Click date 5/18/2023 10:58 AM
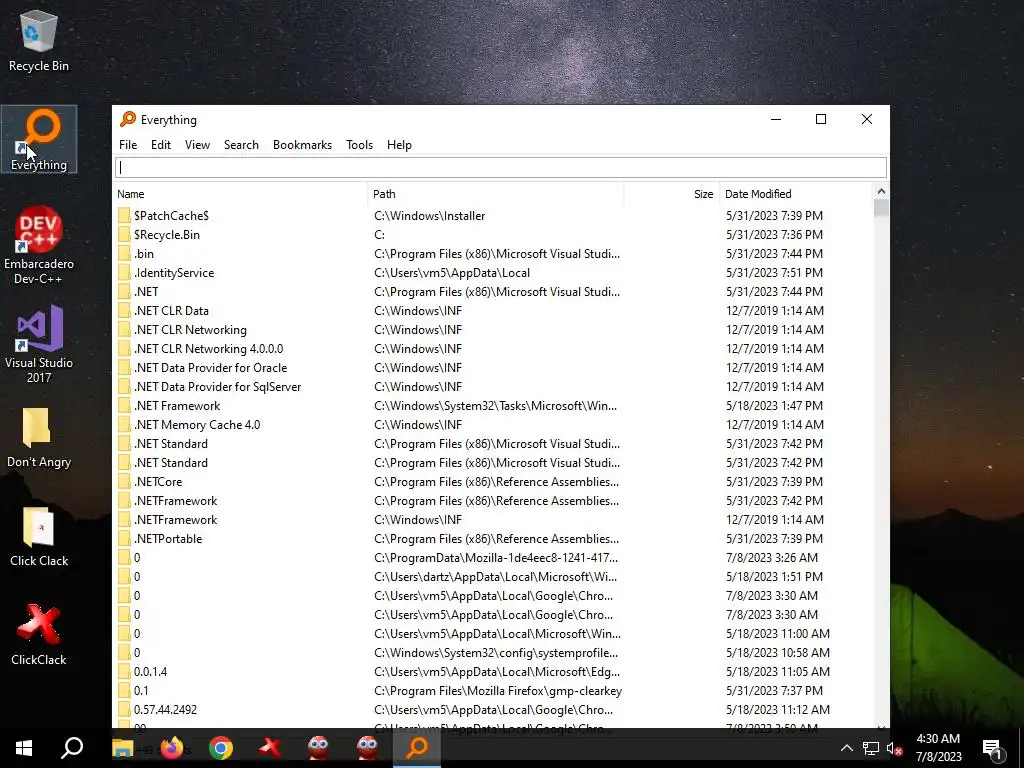The width and height of the screenshot is (1024, 768). point(778,652)
